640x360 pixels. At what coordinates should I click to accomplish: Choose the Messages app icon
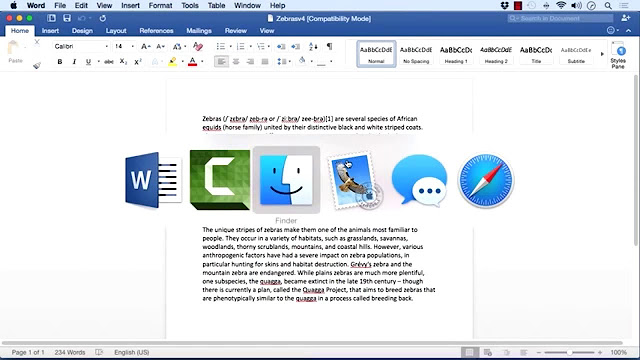click(x=419, y=181)
